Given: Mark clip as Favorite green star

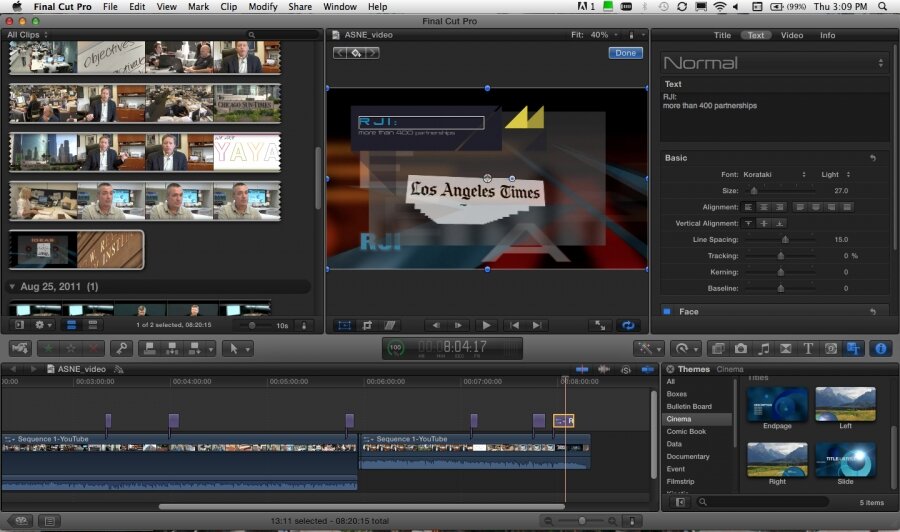Looking at the screenshot, I should (48, 348).
